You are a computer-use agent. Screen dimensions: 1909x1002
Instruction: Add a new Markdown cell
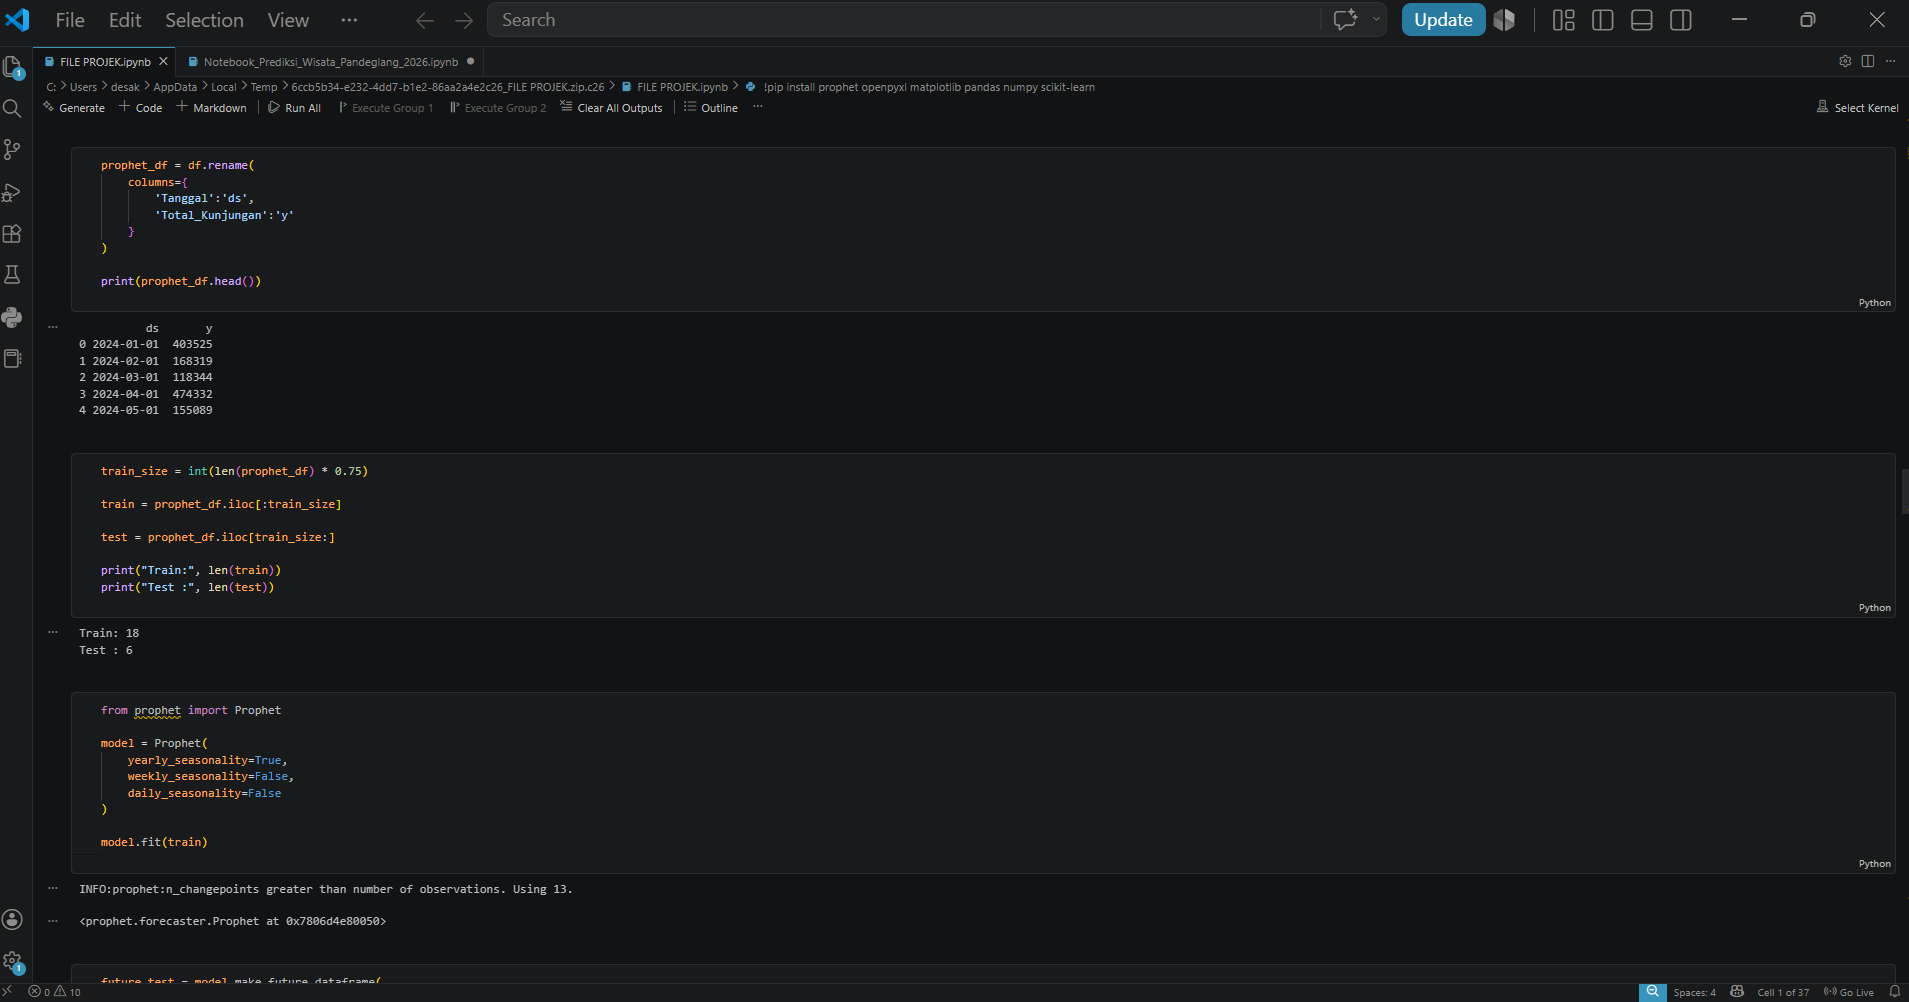(x=211, y=108)
